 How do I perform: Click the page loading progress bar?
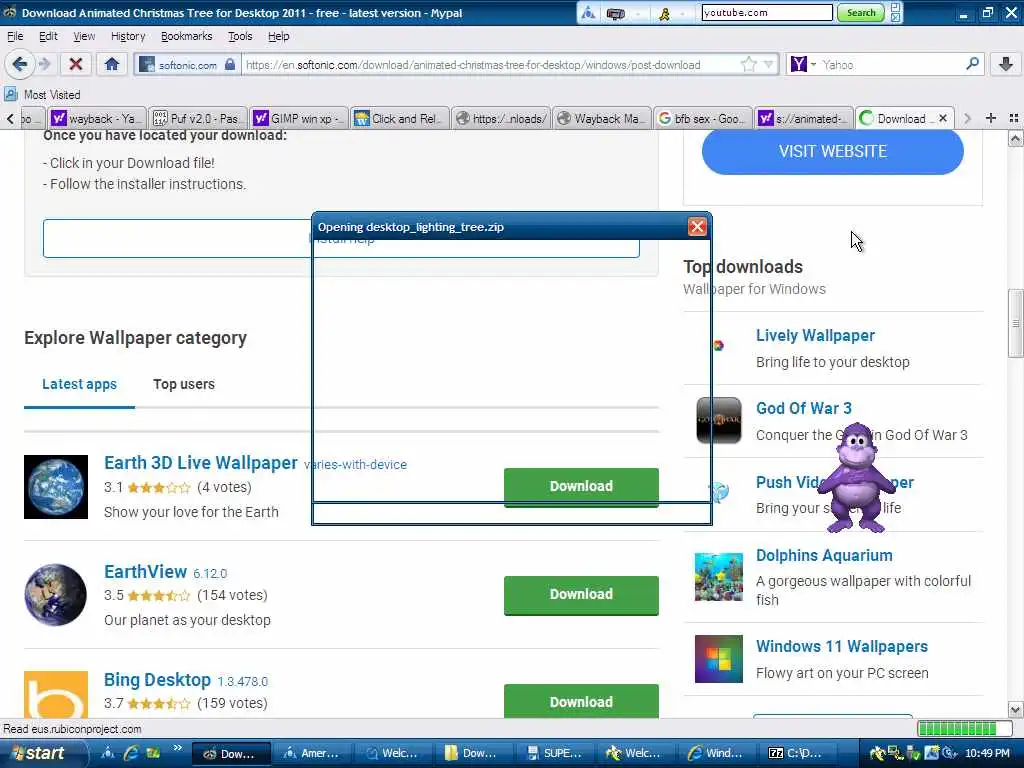tap(964, 728)
